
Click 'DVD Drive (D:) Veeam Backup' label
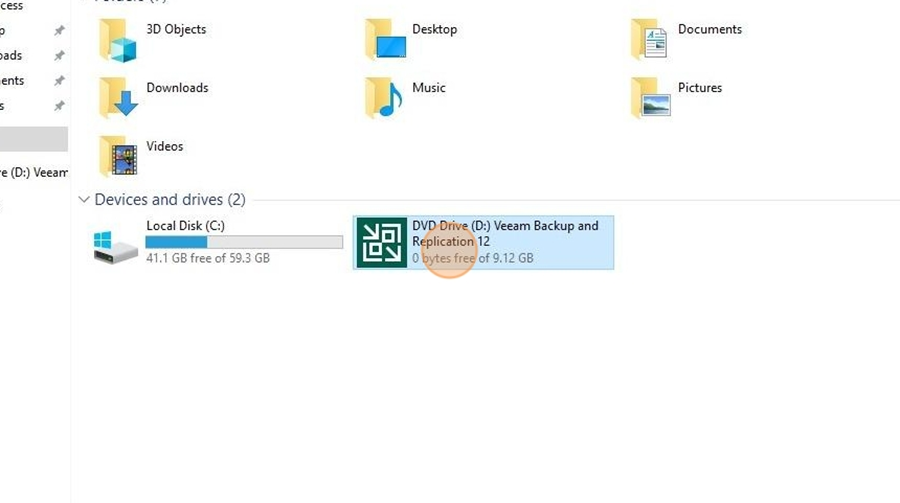pyautogui.click(x=505, y=234)
